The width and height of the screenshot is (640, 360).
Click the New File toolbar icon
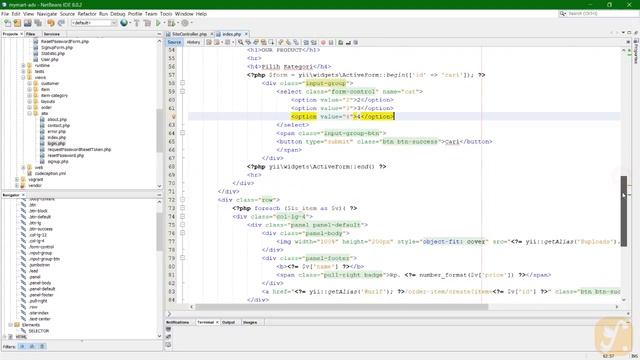[x=8, y=23]
